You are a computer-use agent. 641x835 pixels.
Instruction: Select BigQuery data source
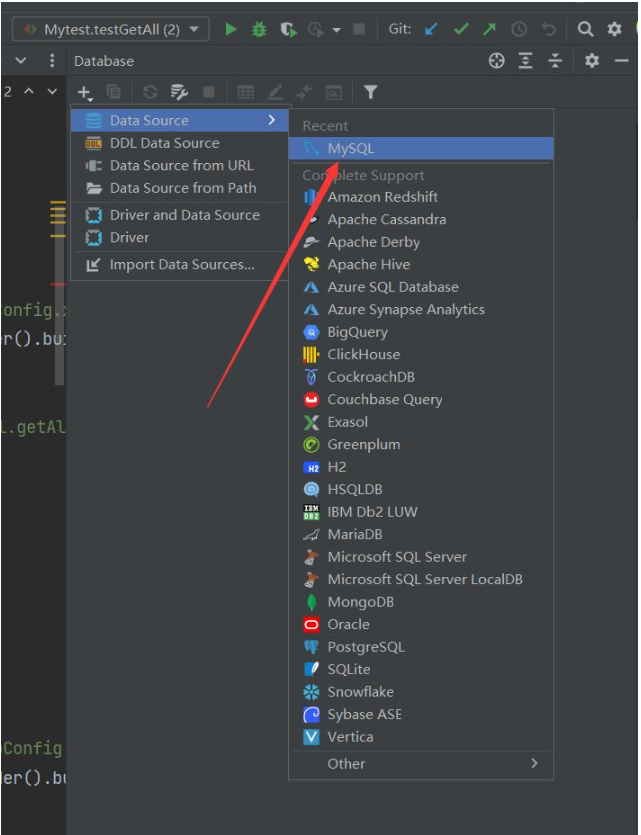pos(421,332)
